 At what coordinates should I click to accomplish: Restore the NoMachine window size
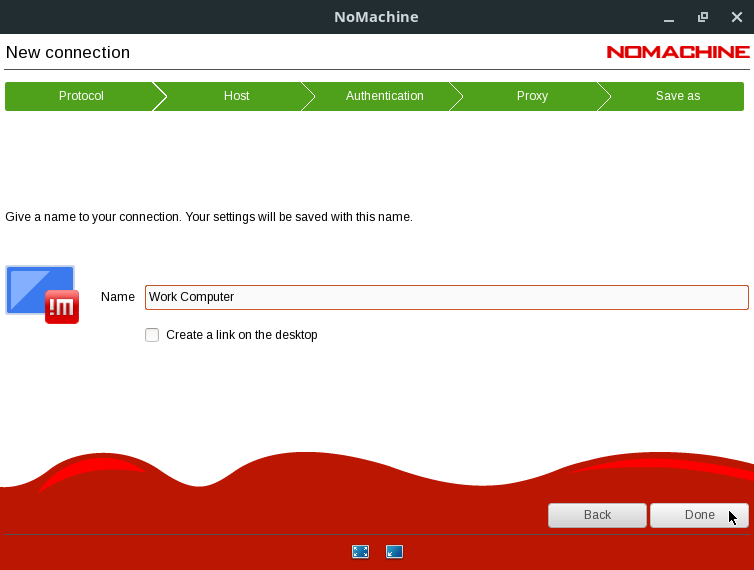tap(703, 17)
